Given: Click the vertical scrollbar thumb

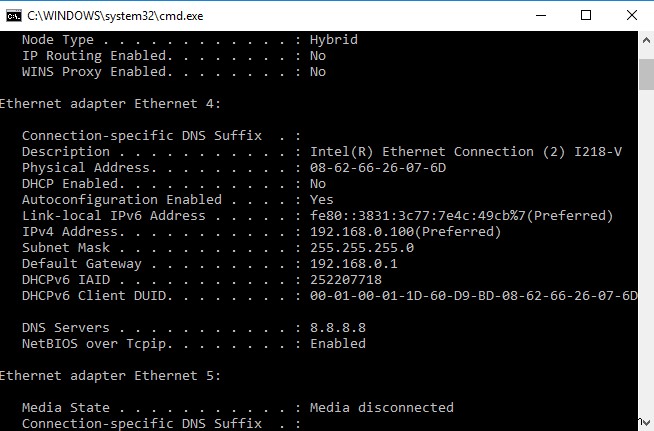Looking at the screenshot, I should [x=645, y=73].
